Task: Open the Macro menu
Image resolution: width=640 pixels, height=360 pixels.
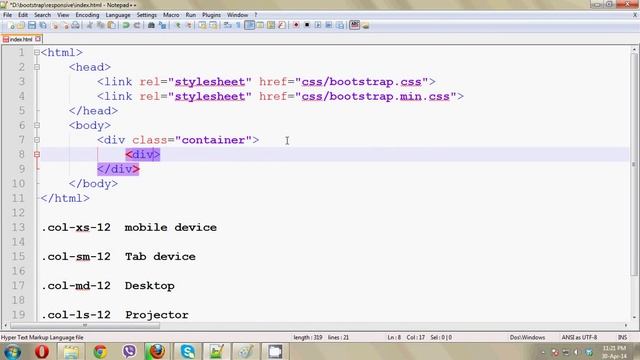Action: click(171, 15)
